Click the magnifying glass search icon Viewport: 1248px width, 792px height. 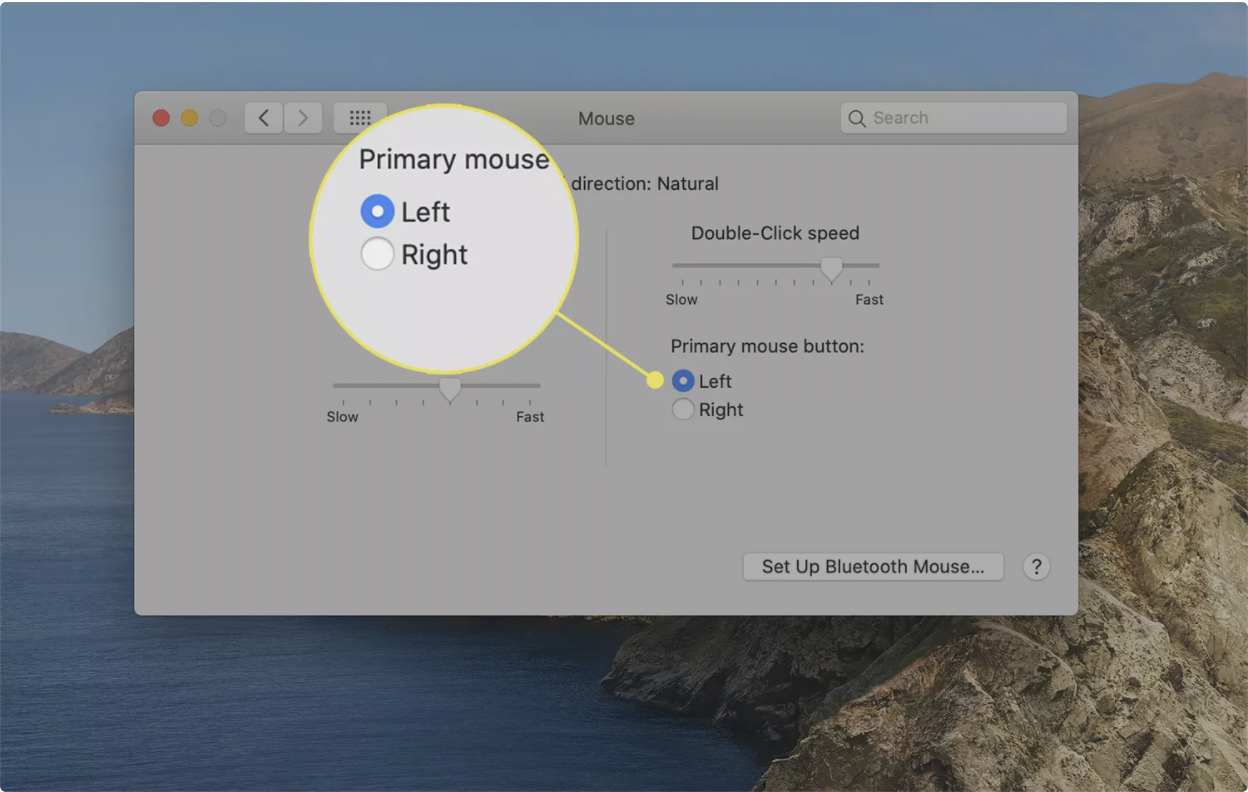(x=857, y=118)
